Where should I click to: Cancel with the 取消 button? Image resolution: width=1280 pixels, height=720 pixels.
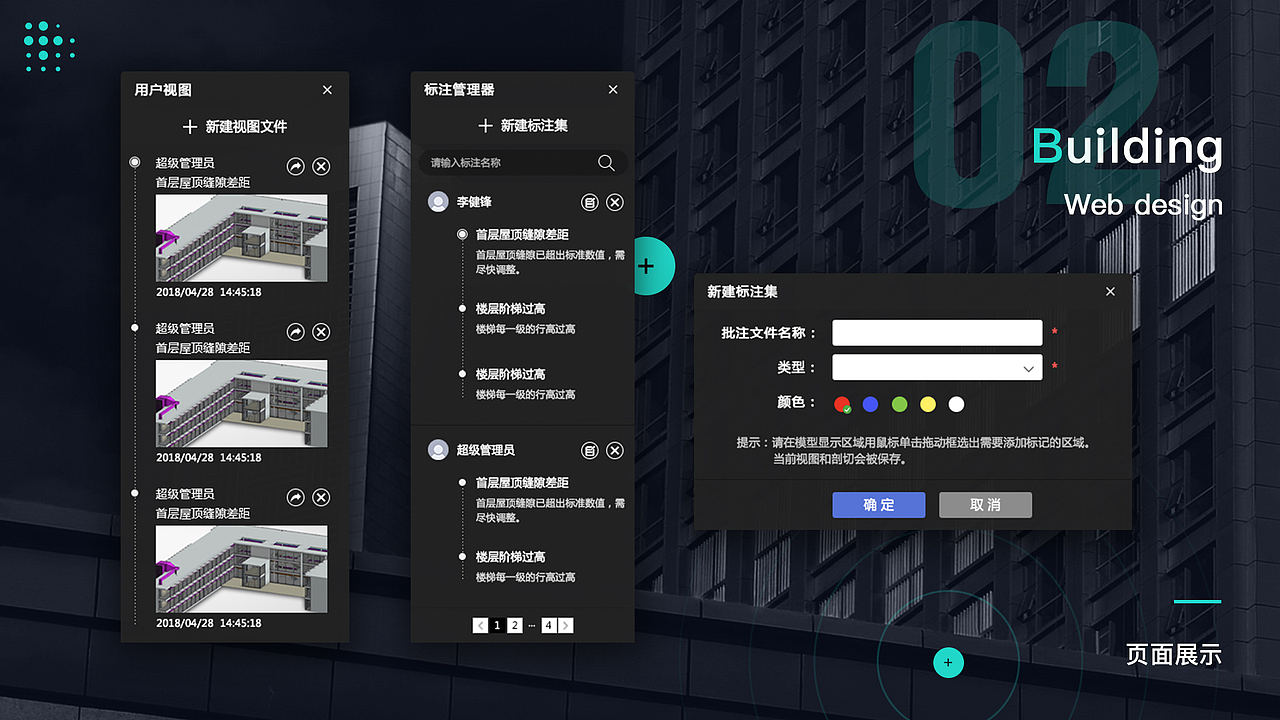click(985, 505)
